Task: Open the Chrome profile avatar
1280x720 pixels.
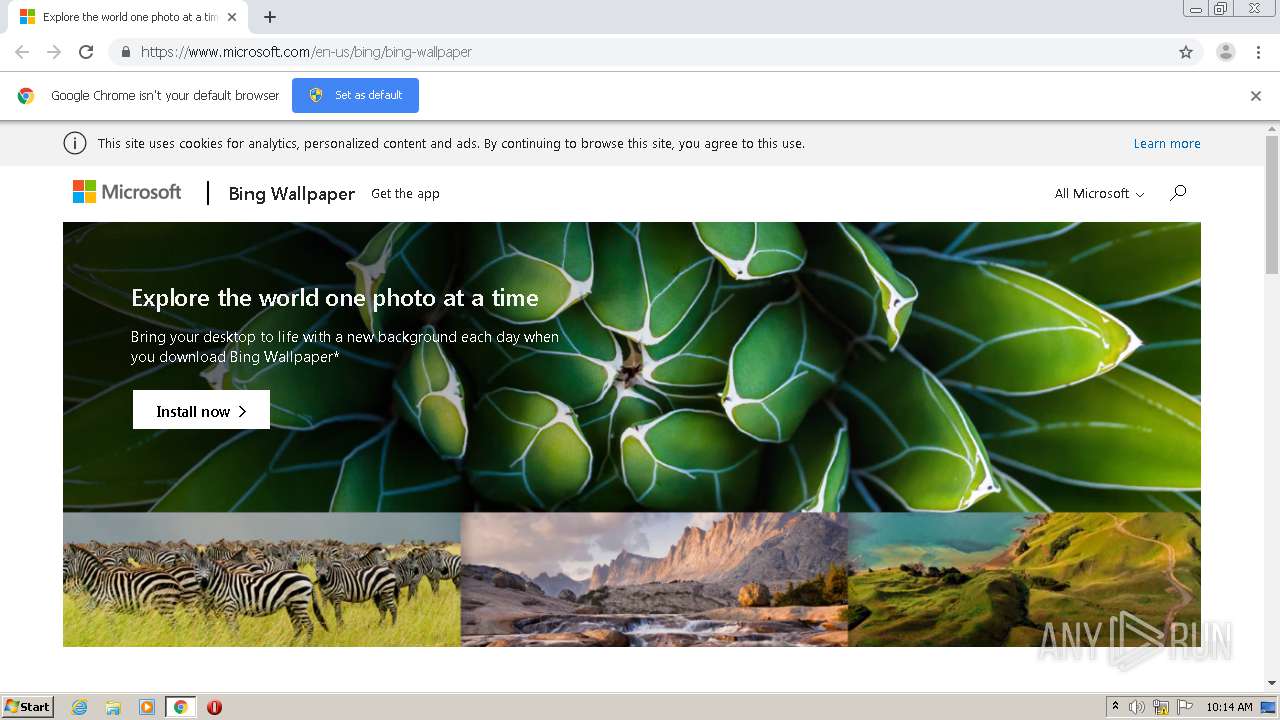Action: (1226, 52)
